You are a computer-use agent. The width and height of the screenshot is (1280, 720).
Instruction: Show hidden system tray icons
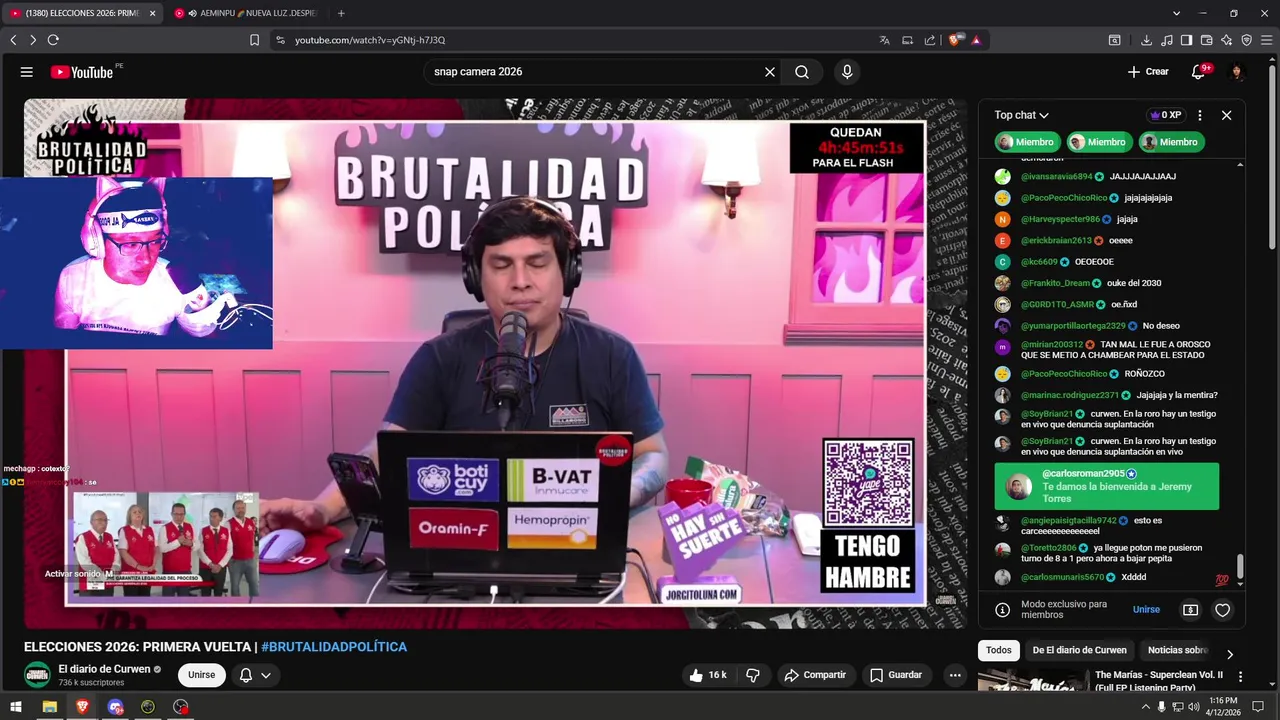tap(1145, 707)
